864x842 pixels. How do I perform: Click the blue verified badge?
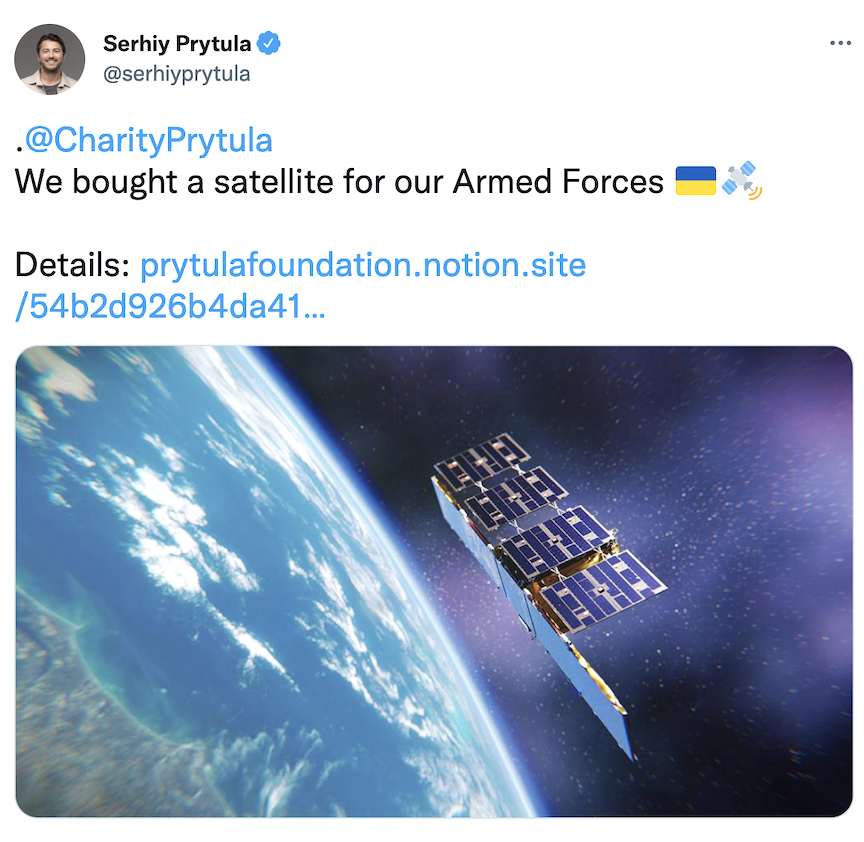pos(270,44)
